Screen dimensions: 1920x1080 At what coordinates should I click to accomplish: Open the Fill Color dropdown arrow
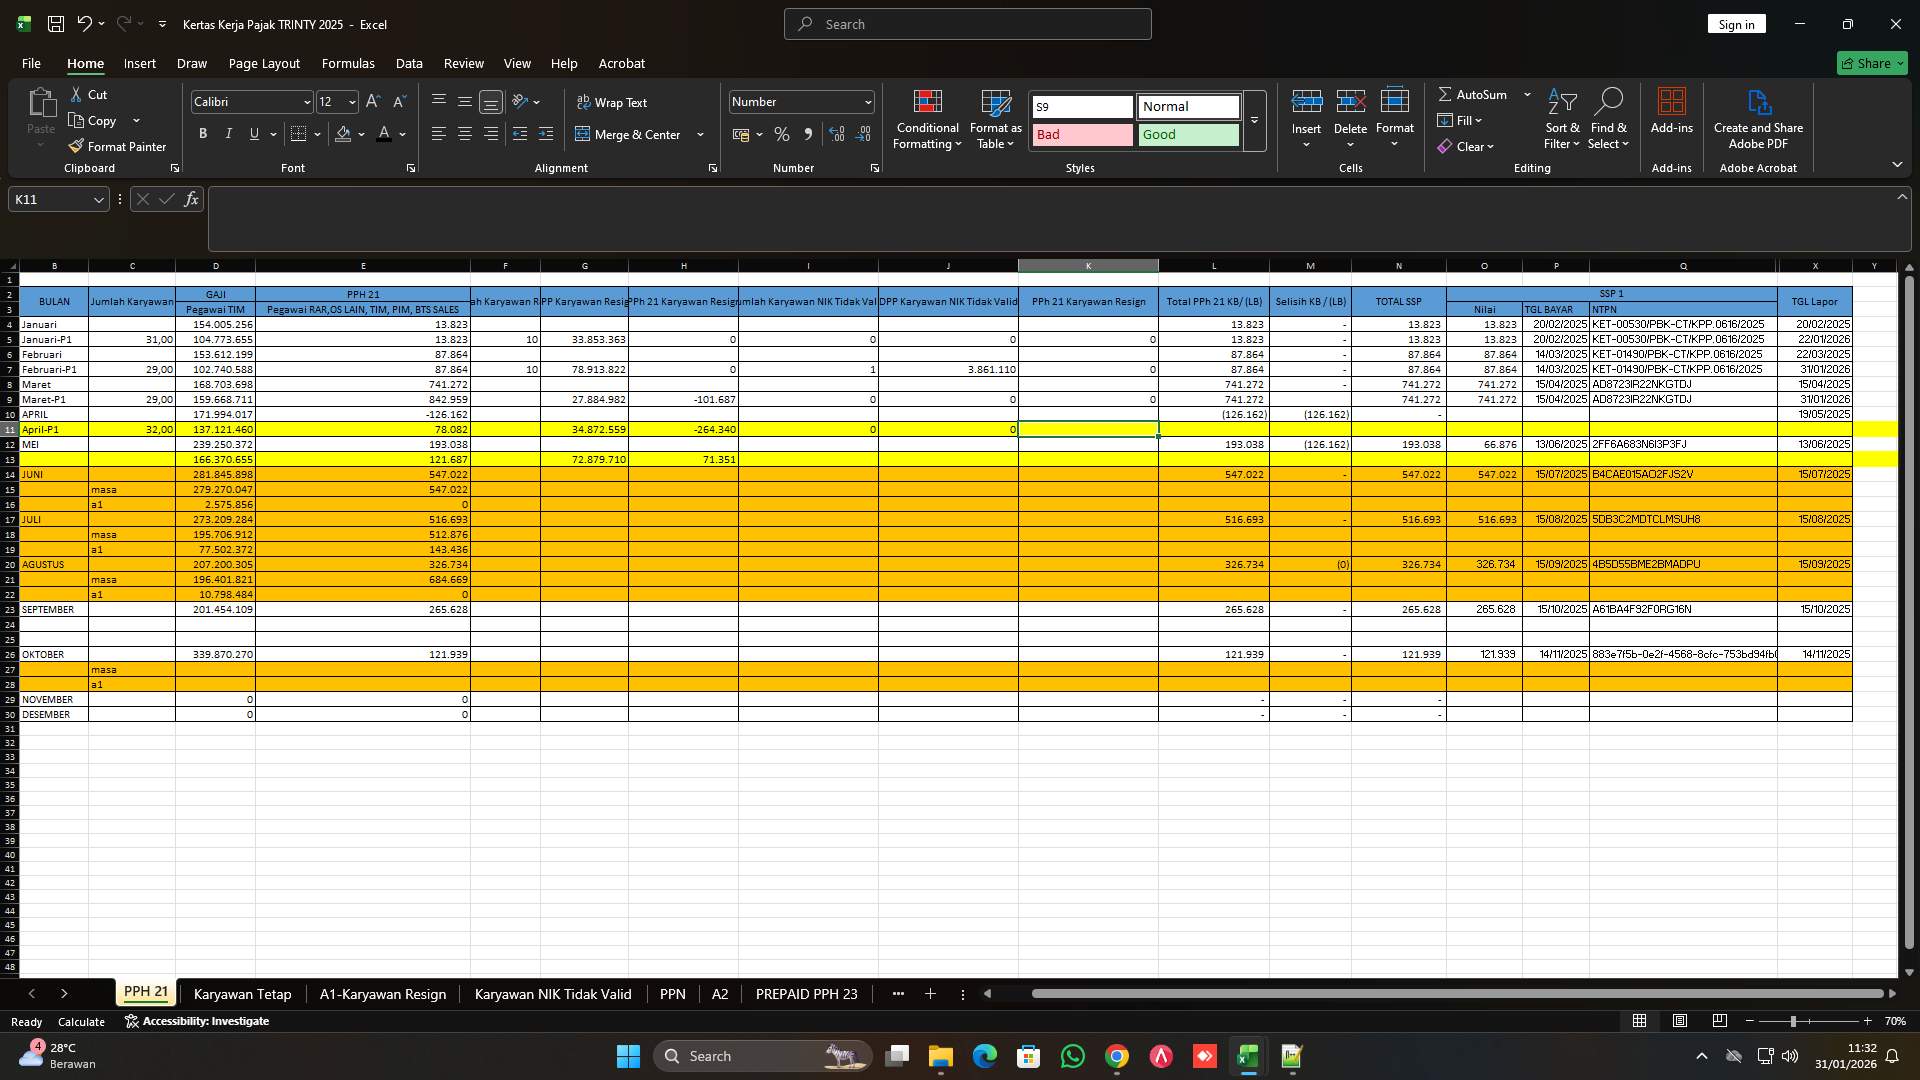tap(361, 134)
